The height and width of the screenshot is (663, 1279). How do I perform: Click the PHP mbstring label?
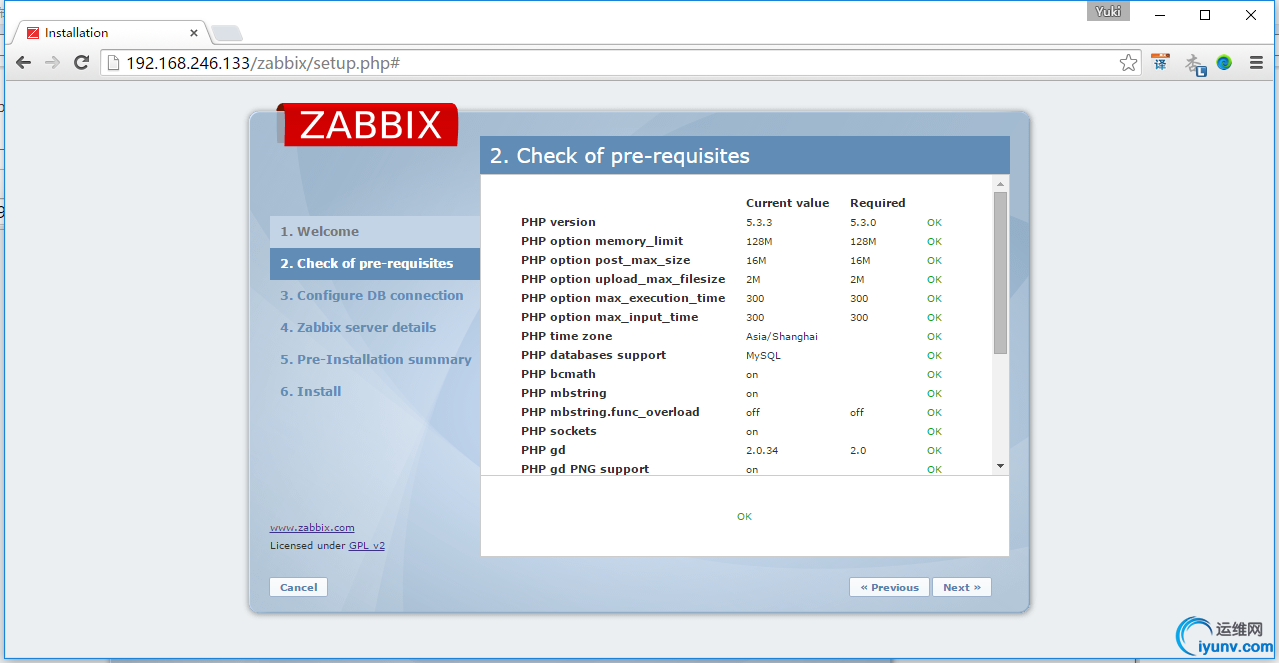tap(564, 393)
